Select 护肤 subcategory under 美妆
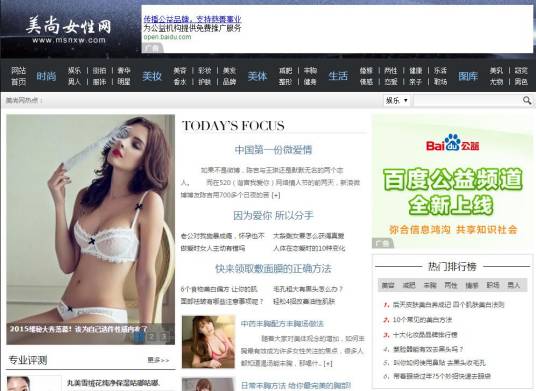 tap(204, 82)
